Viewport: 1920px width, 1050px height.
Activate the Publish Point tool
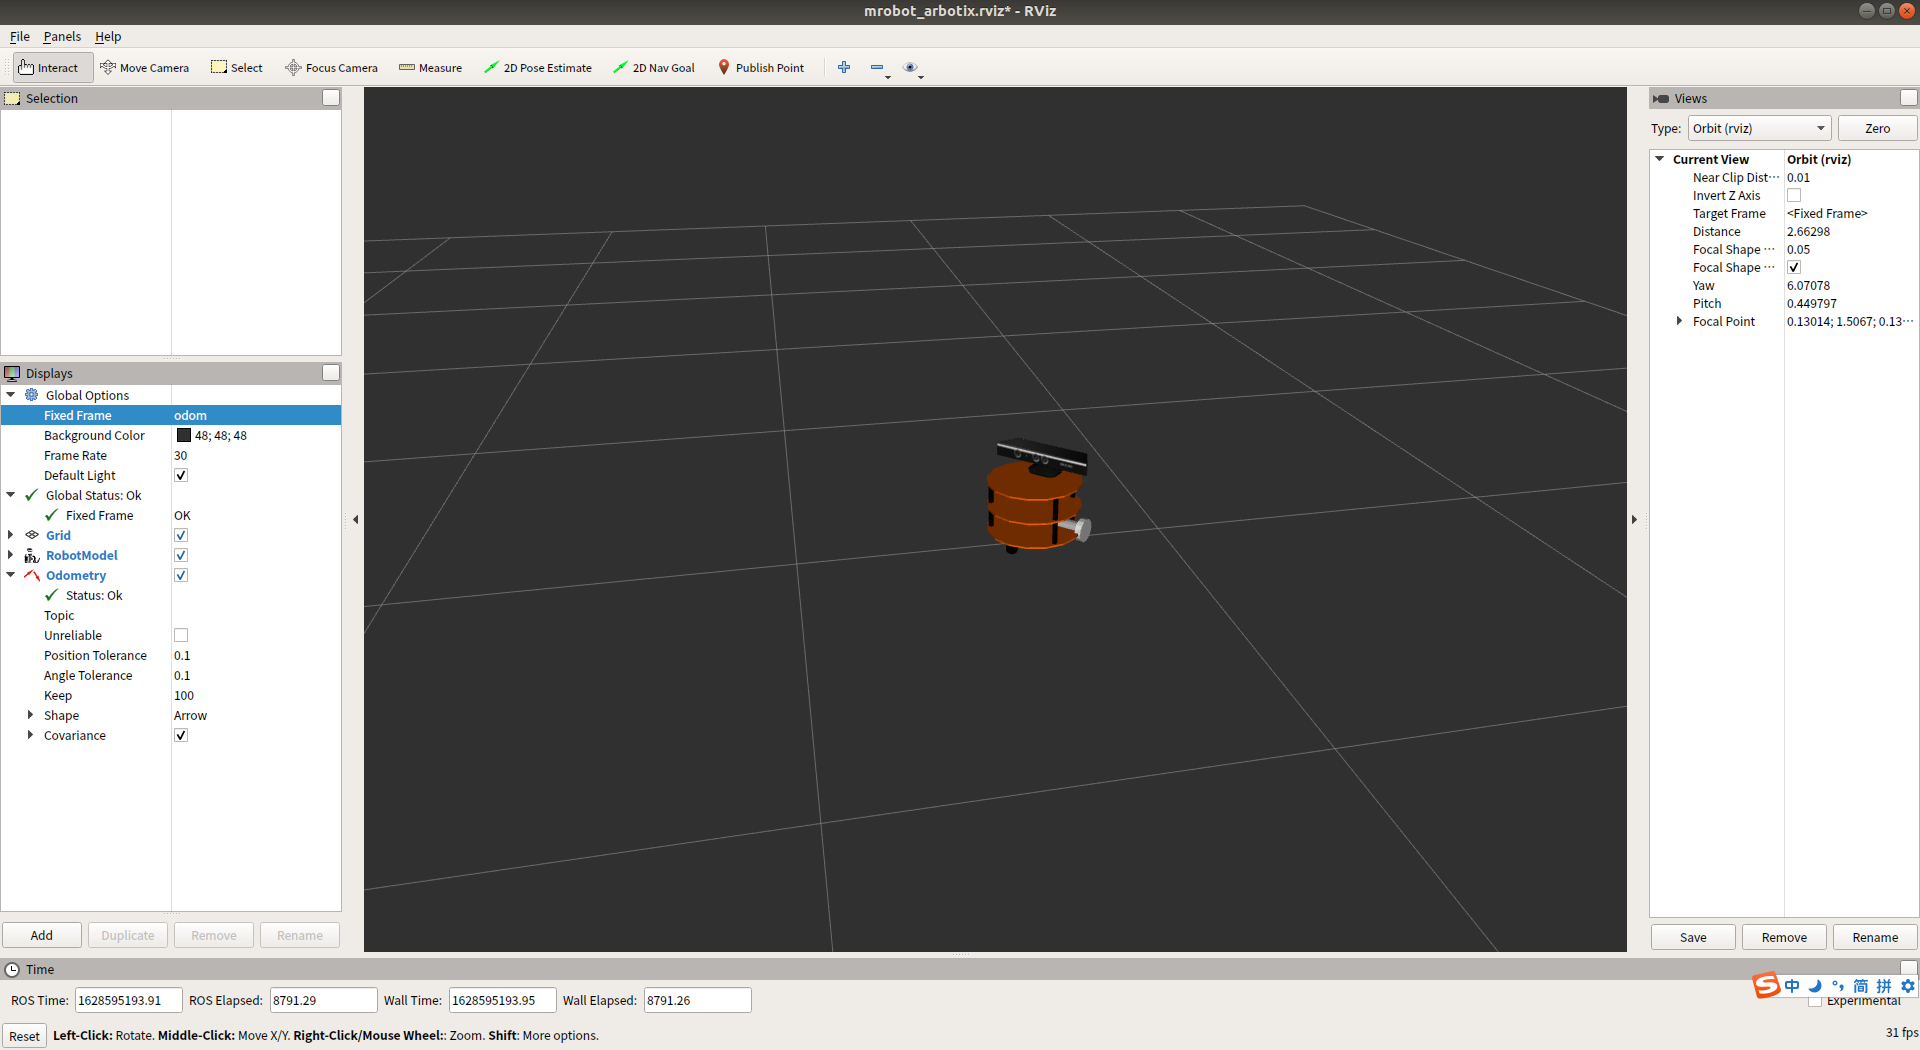(x=761, y=68)
